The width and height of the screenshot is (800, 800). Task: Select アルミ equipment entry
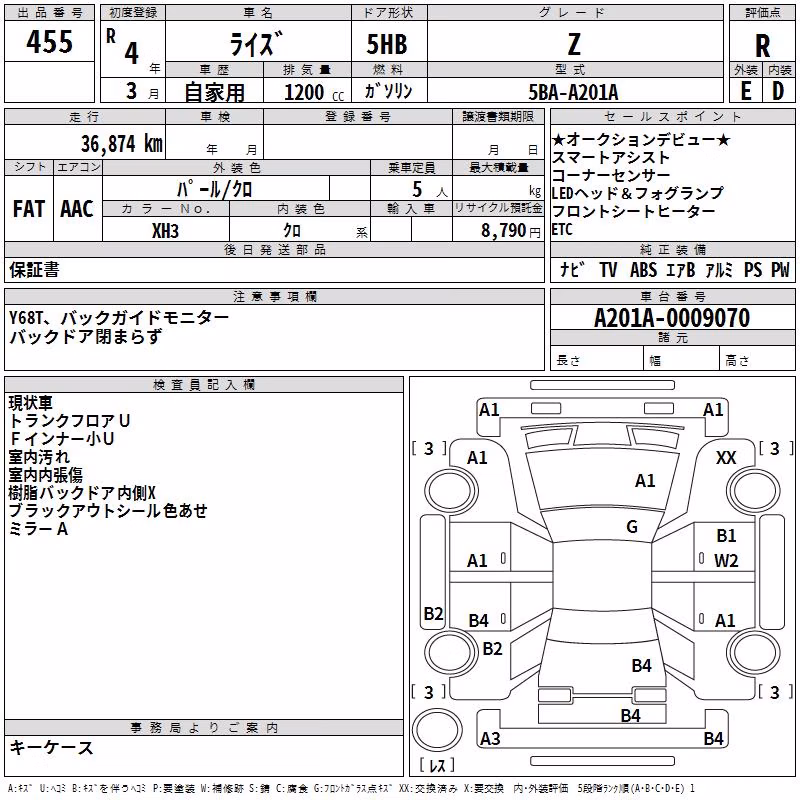(x=719, y=269)
